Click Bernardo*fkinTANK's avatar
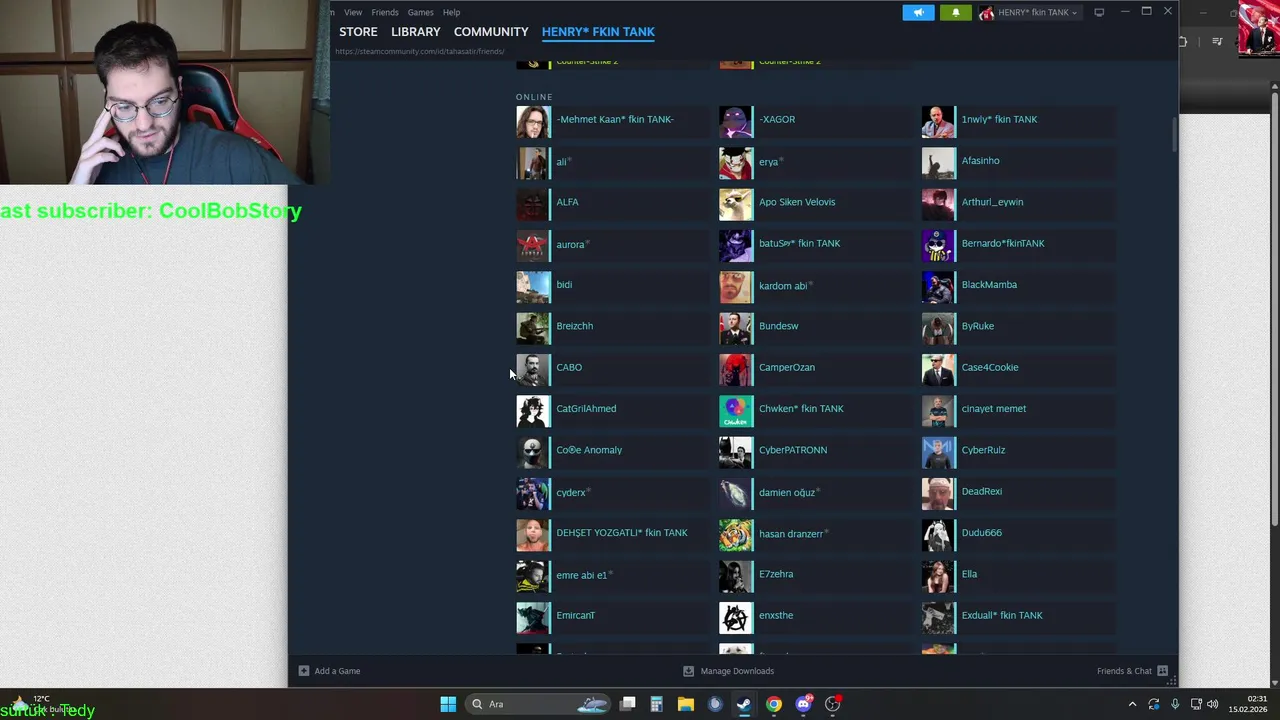The width and height of the screenshot is (1280, 720). pyautogui.click(x=938, y=245)
